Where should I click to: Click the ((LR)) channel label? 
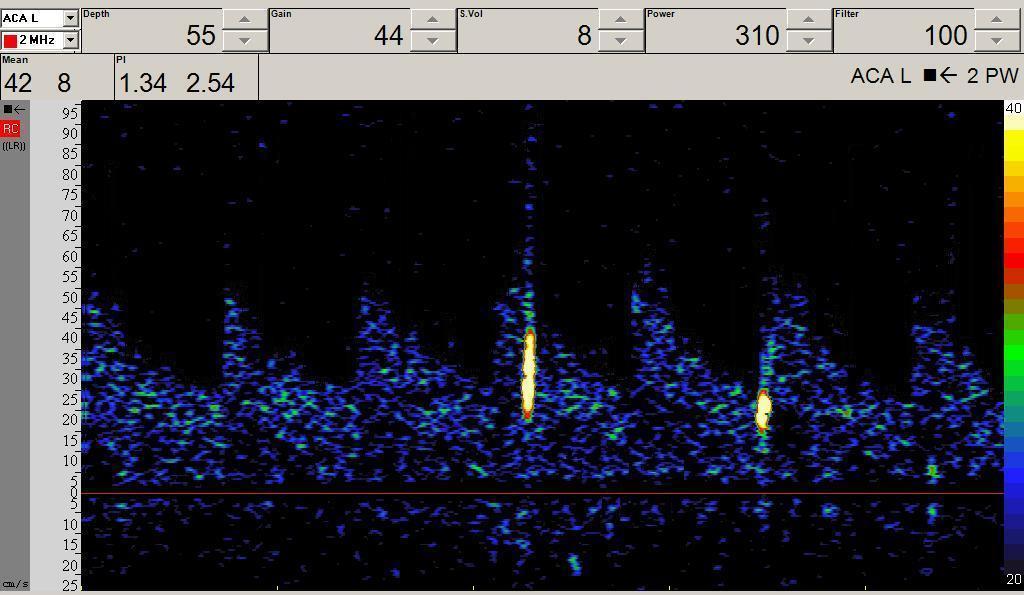[x=14, y=146]
